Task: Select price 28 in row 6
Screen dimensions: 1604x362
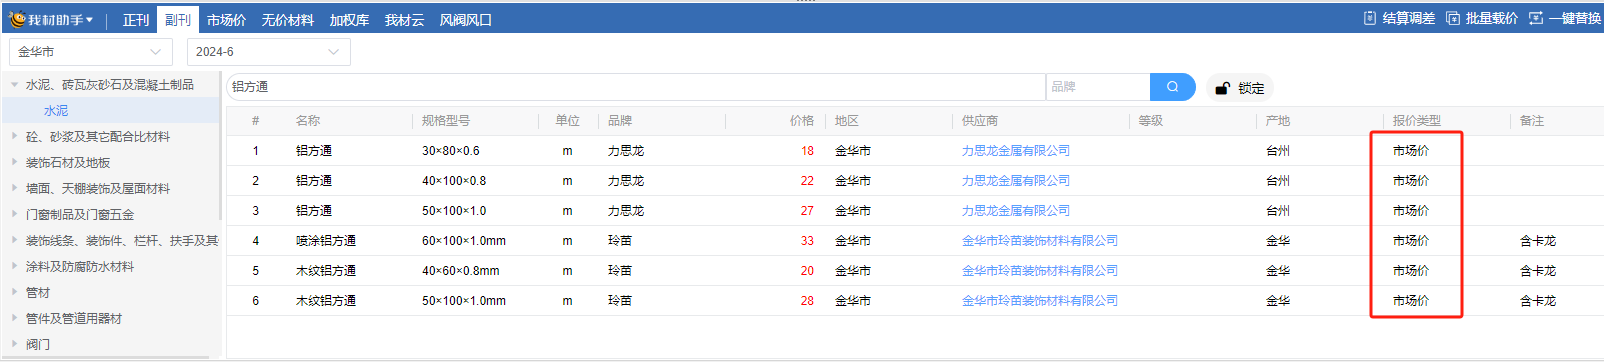Action: click(x=807, y=301)
